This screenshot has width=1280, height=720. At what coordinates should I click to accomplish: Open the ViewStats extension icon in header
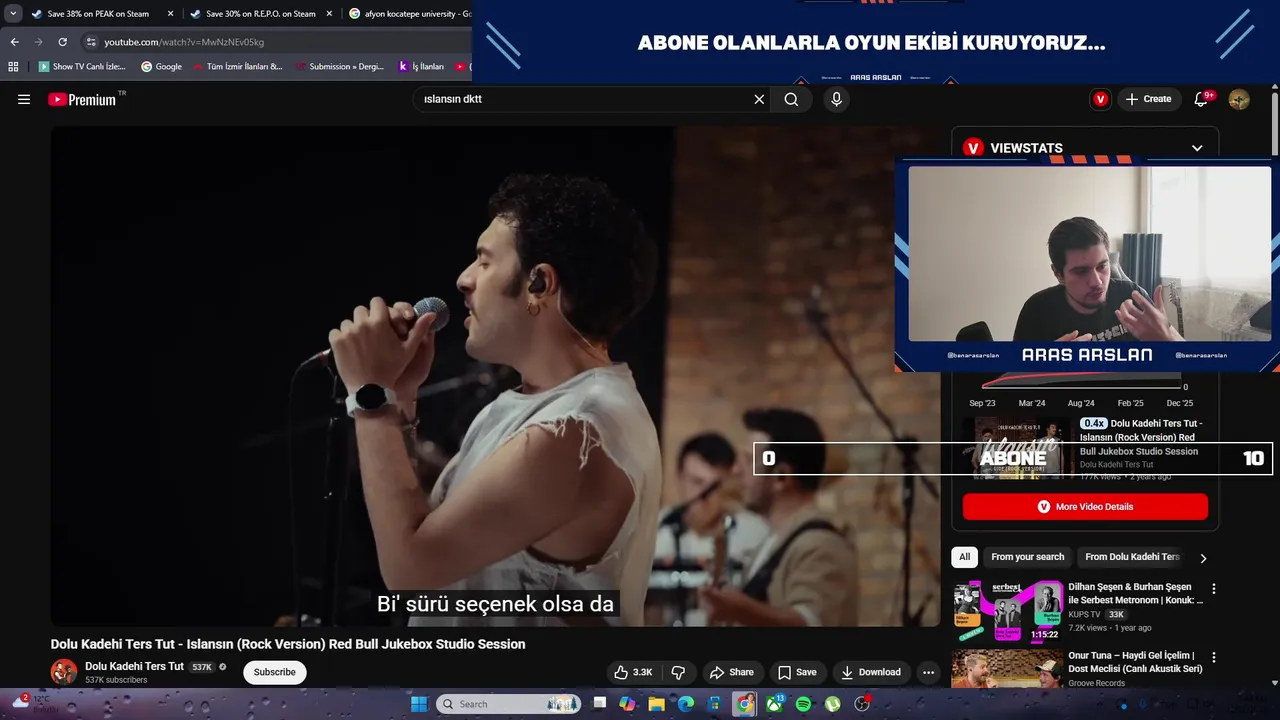(x=1100, y=99)
